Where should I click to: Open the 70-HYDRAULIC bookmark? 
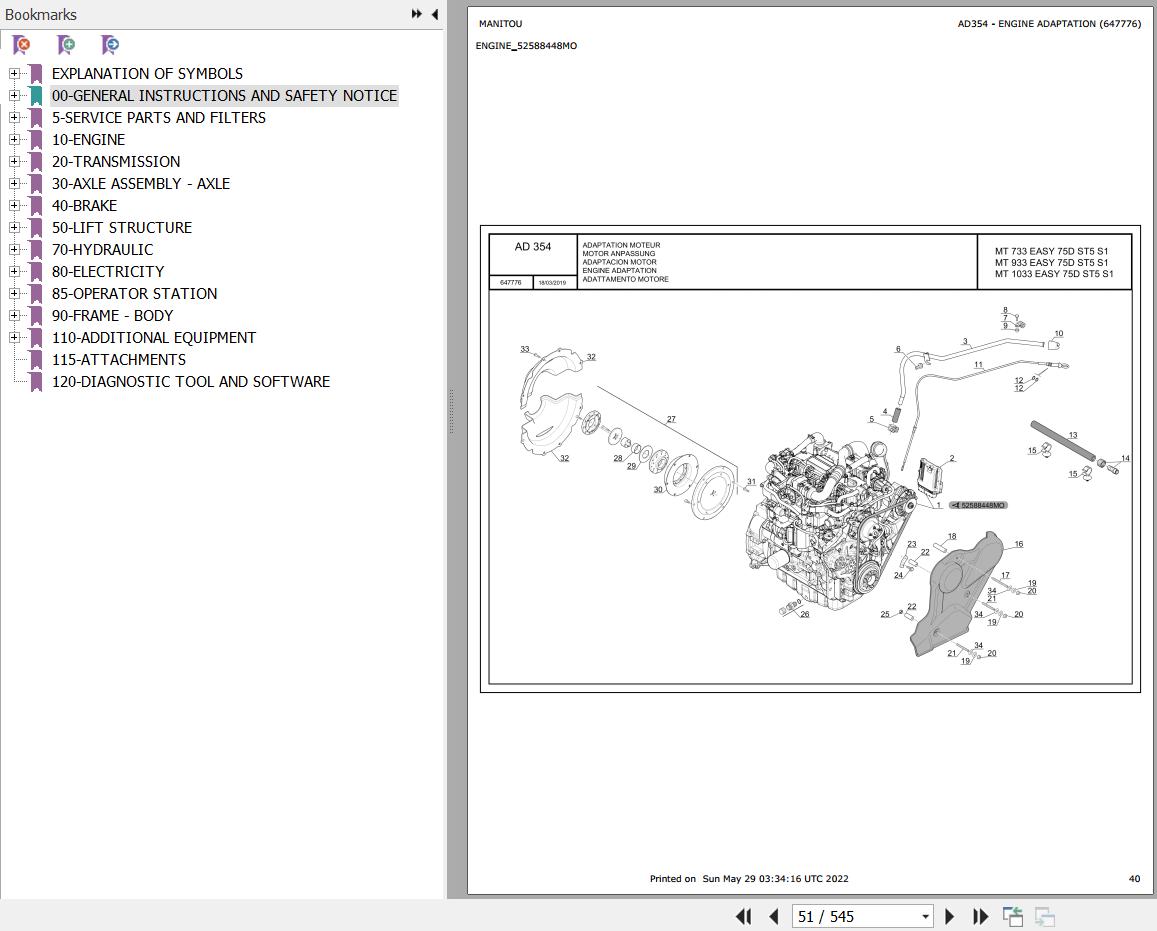pos(103,250)
